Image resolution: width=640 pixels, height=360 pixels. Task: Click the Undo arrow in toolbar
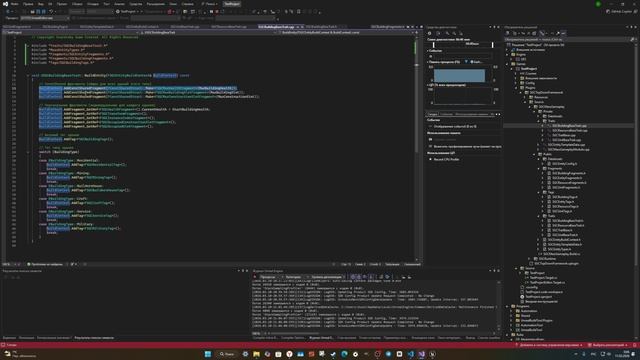(x=51, y=11)
